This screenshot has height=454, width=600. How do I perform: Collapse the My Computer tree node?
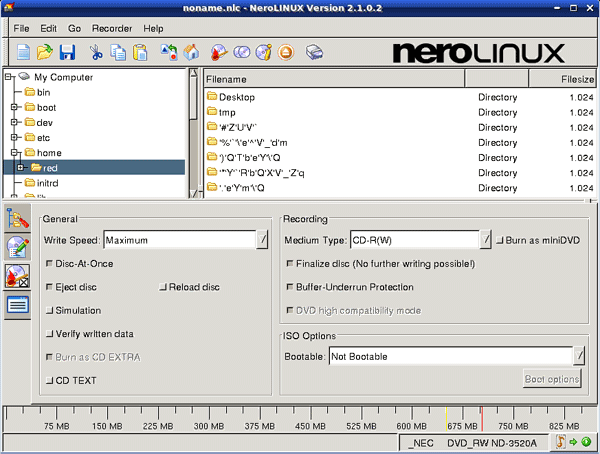8,77
